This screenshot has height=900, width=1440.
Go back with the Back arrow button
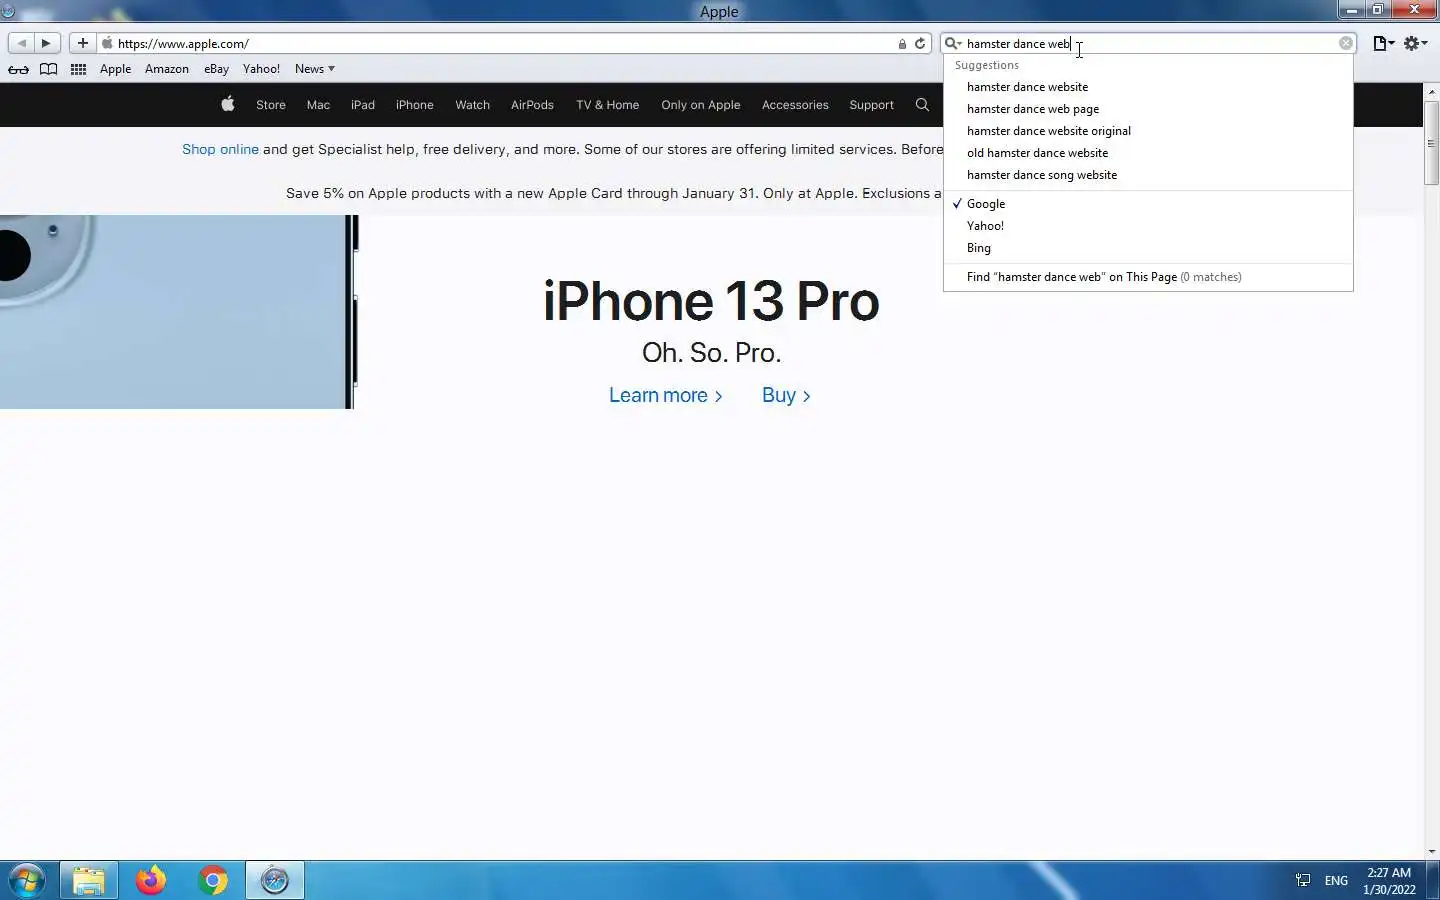pos(21,43)
